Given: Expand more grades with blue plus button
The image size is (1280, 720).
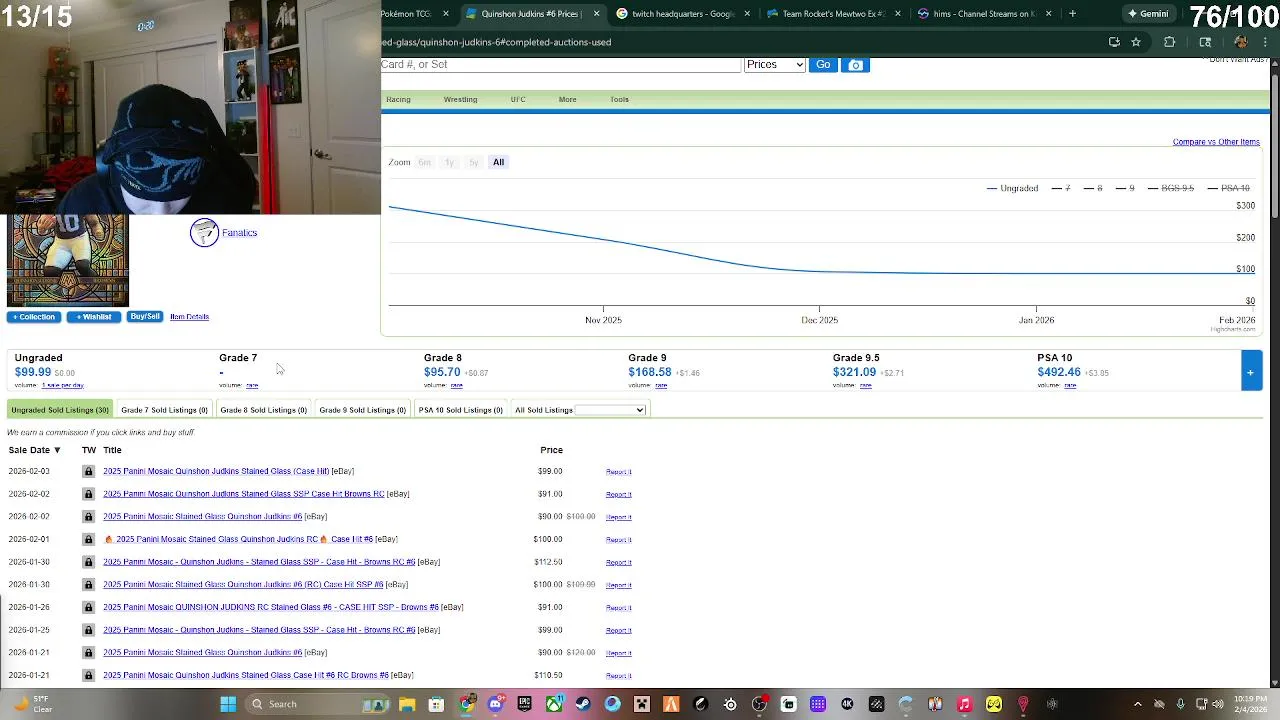Looking at the screenshot, I should (x=1251, y=372).
